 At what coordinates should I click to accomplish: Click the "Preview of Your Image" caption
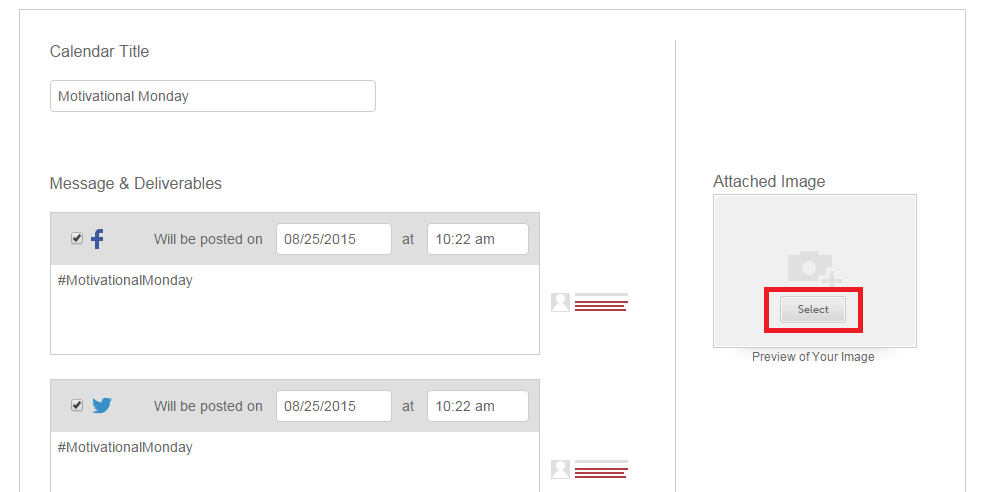813,357
